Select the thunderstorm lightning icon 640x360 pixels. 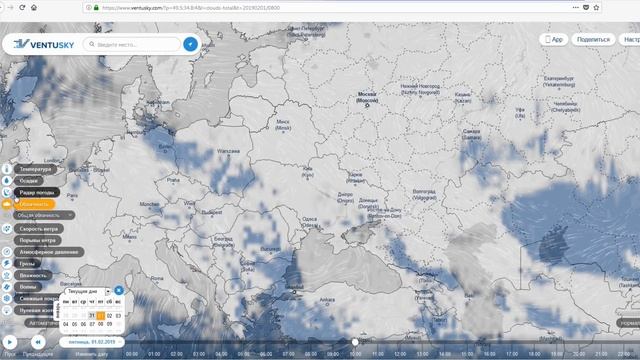(x=7, y=264)
